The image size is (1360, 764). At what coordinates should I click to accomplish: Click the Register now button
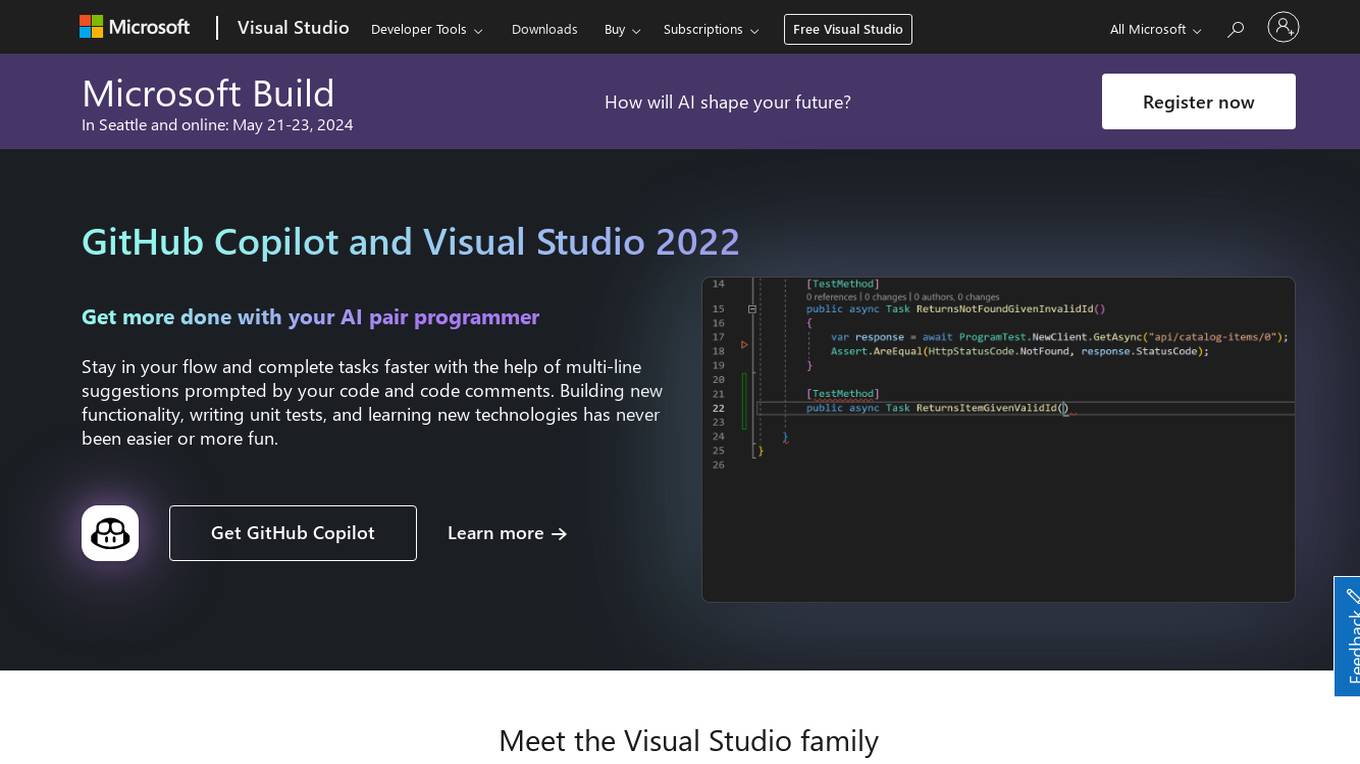1198,102
